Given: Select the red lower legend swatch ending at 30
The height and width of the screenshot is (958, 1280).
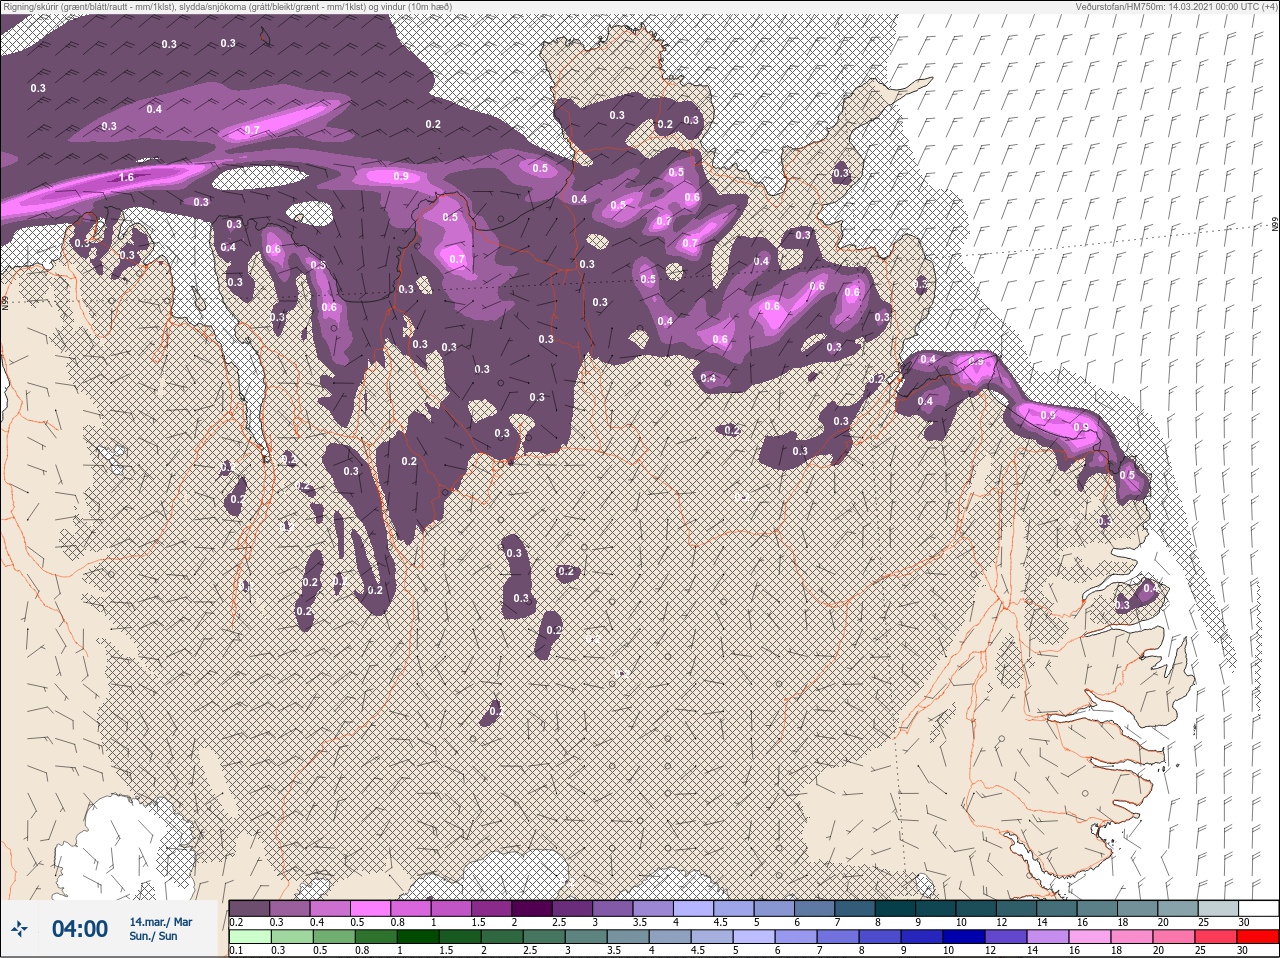Looking at the screenshot, I should coord(1258,937).
